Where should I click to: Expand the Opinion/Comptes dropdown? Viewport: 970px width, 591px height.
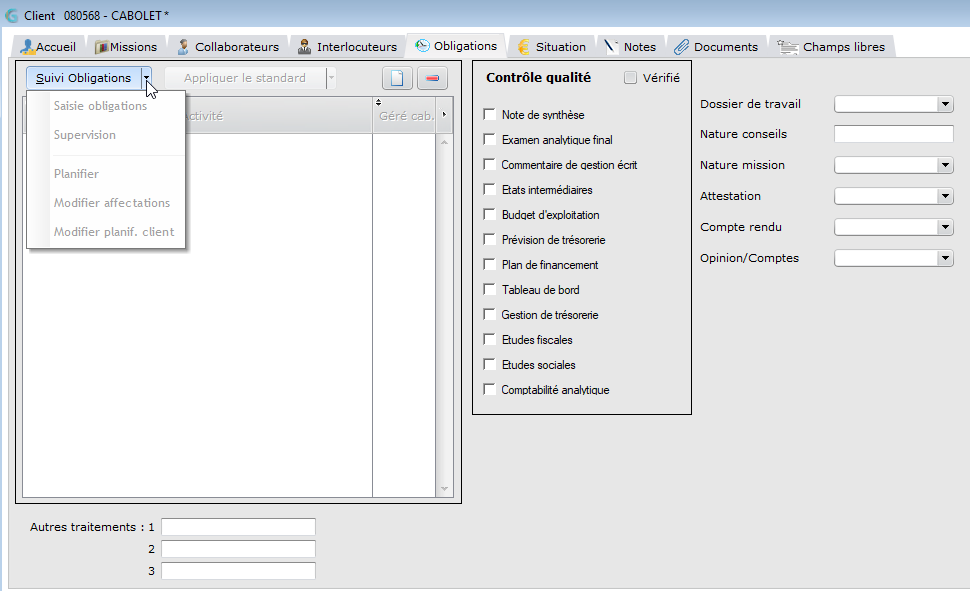tap(945, 258)
